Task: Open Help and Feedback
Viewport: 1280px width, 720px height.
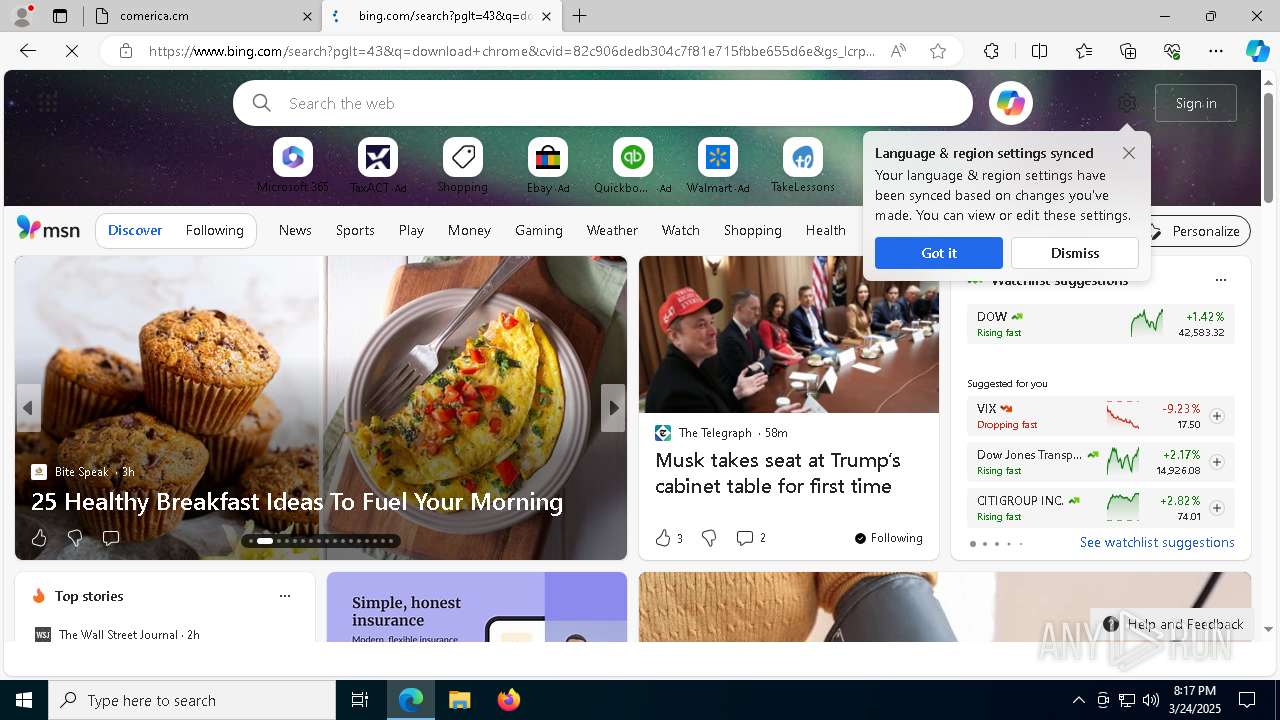Action: coord(1173,624)
